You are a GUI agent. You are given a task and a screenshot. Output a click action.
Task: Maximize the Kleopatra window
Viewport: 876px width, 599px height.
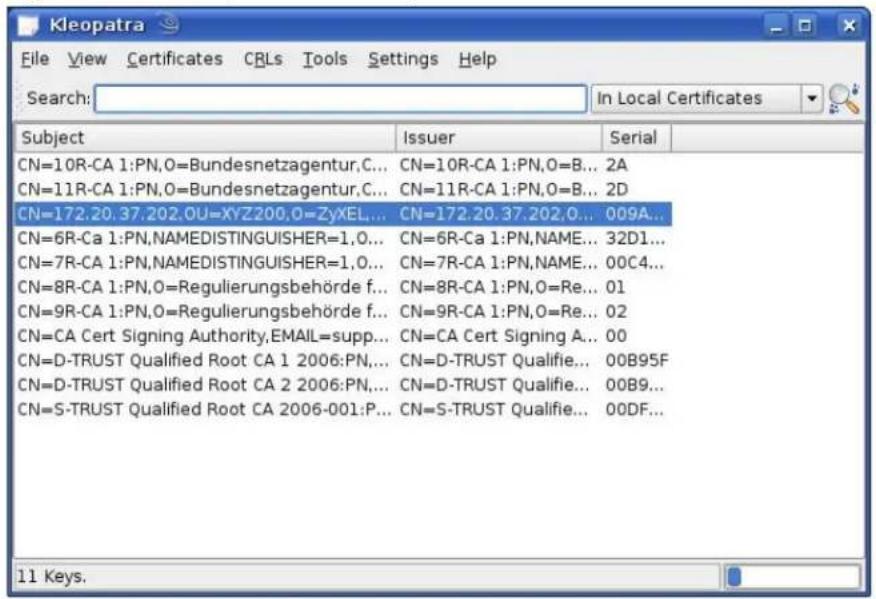[x=805, y=26]
